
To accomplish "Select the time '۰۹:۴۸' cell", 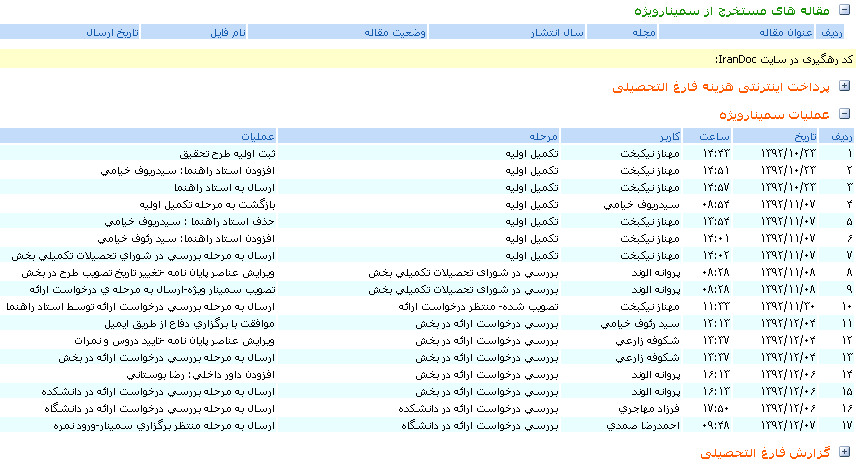I will [716, 425].
